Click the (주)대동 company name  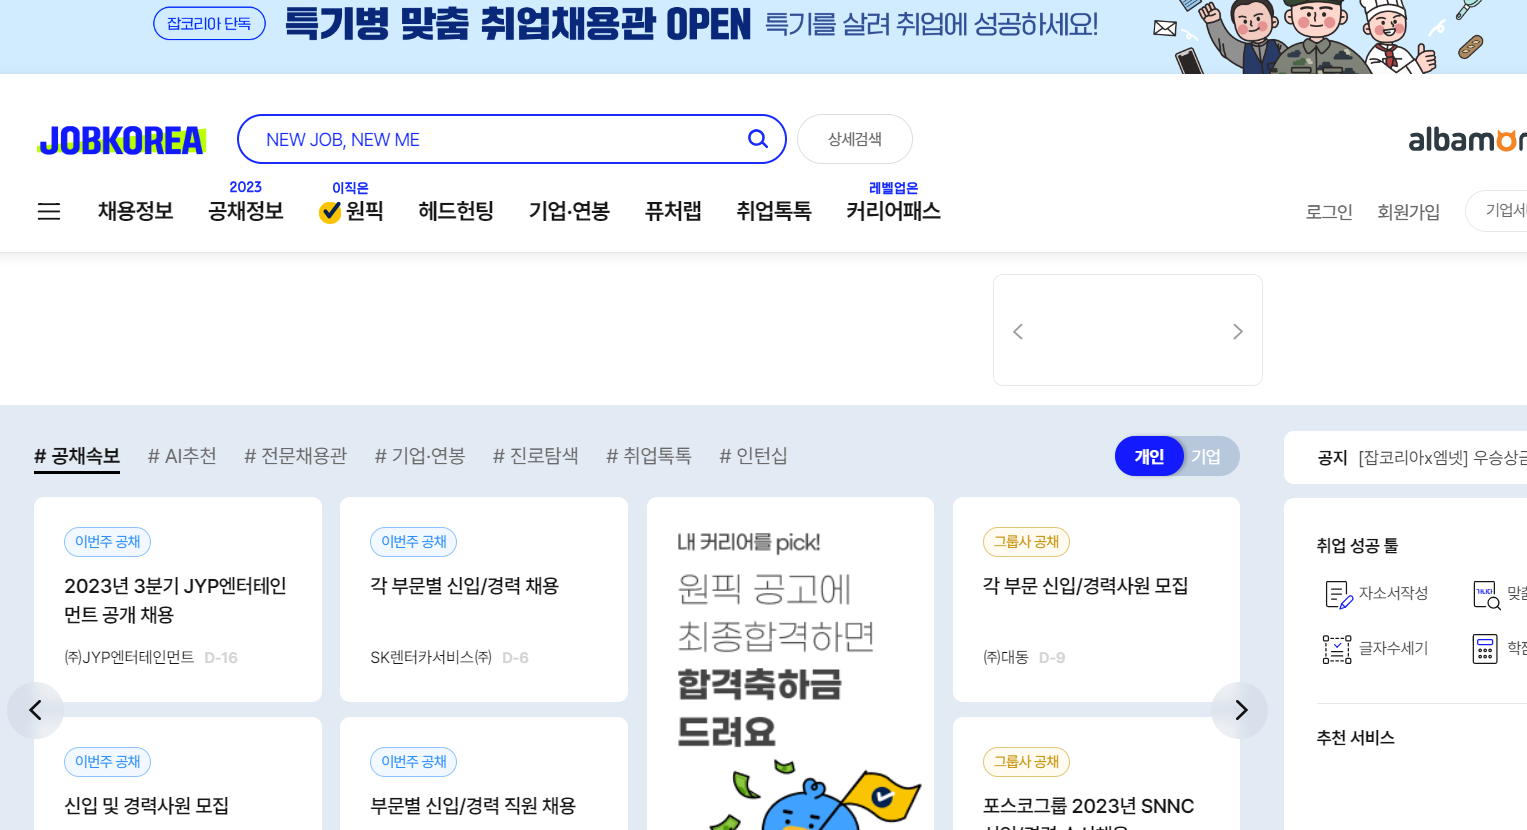(x=1006, y=657)
